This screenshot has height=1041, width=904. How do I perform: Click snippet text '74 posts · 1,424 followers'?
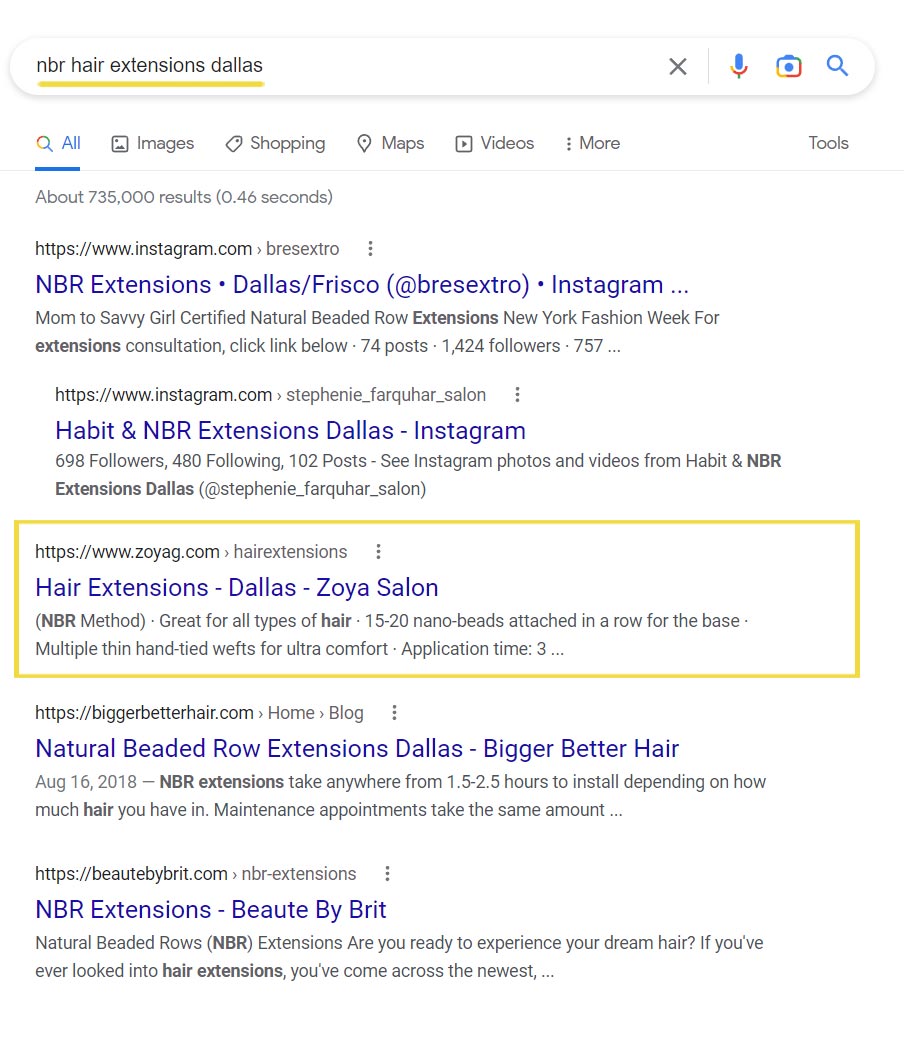point(461,346)
